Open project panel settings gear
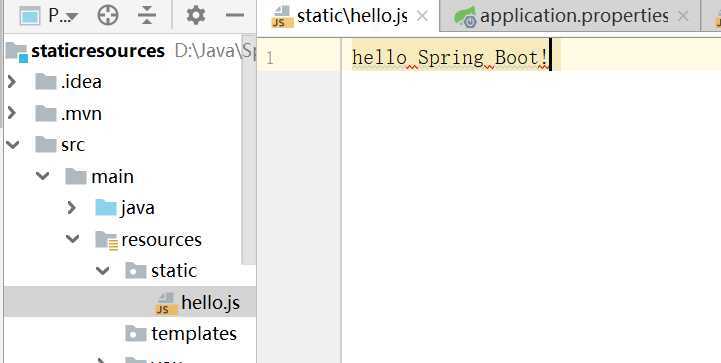Viewport: 721px width, 363px height. [x=196, y=16]
